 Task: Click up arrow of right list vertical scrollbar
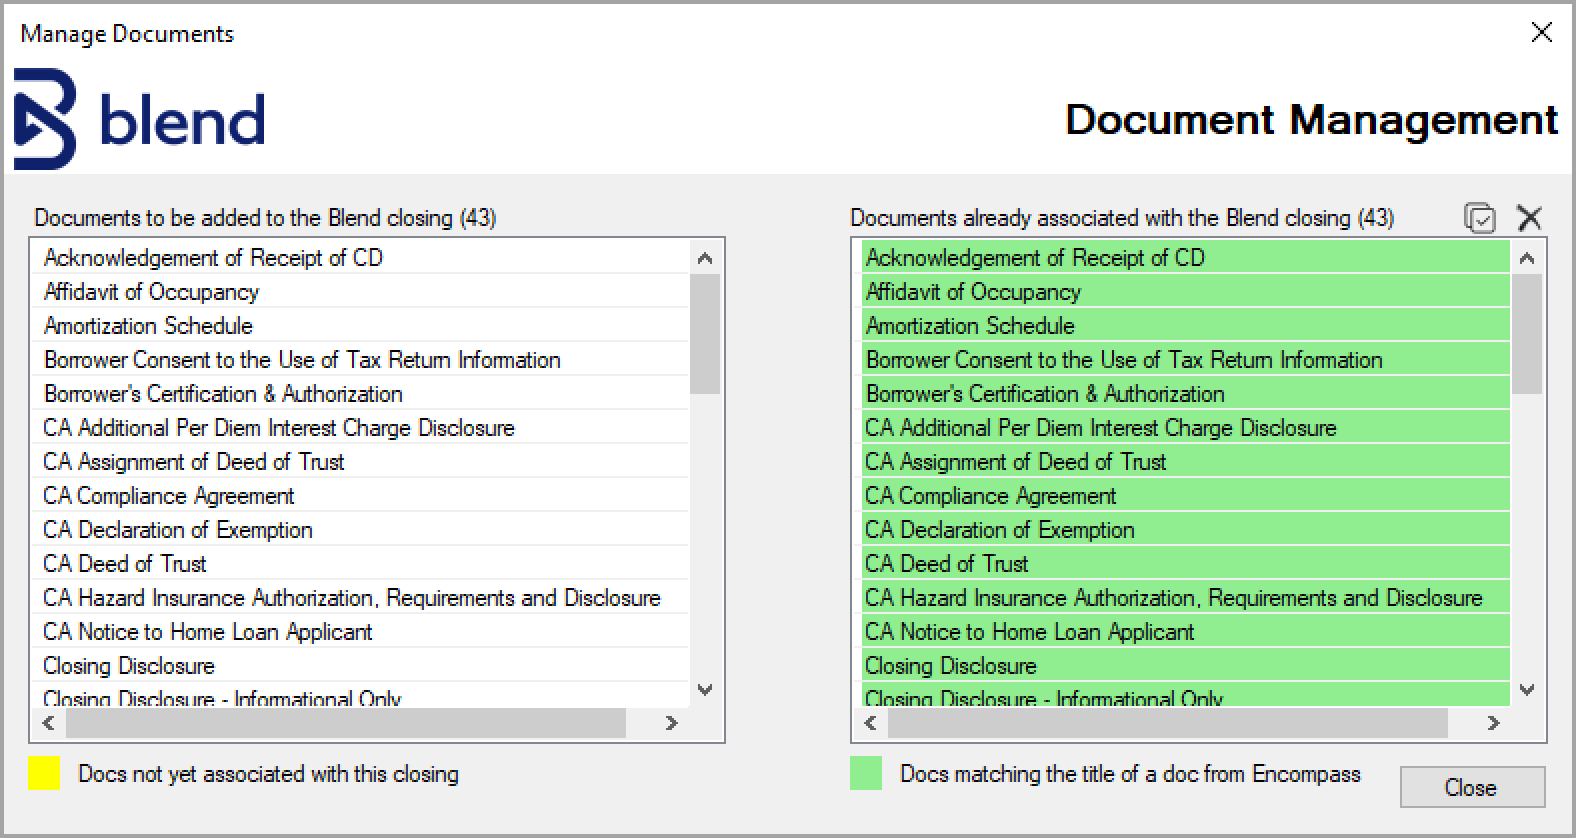click(x=1526, y=258)
